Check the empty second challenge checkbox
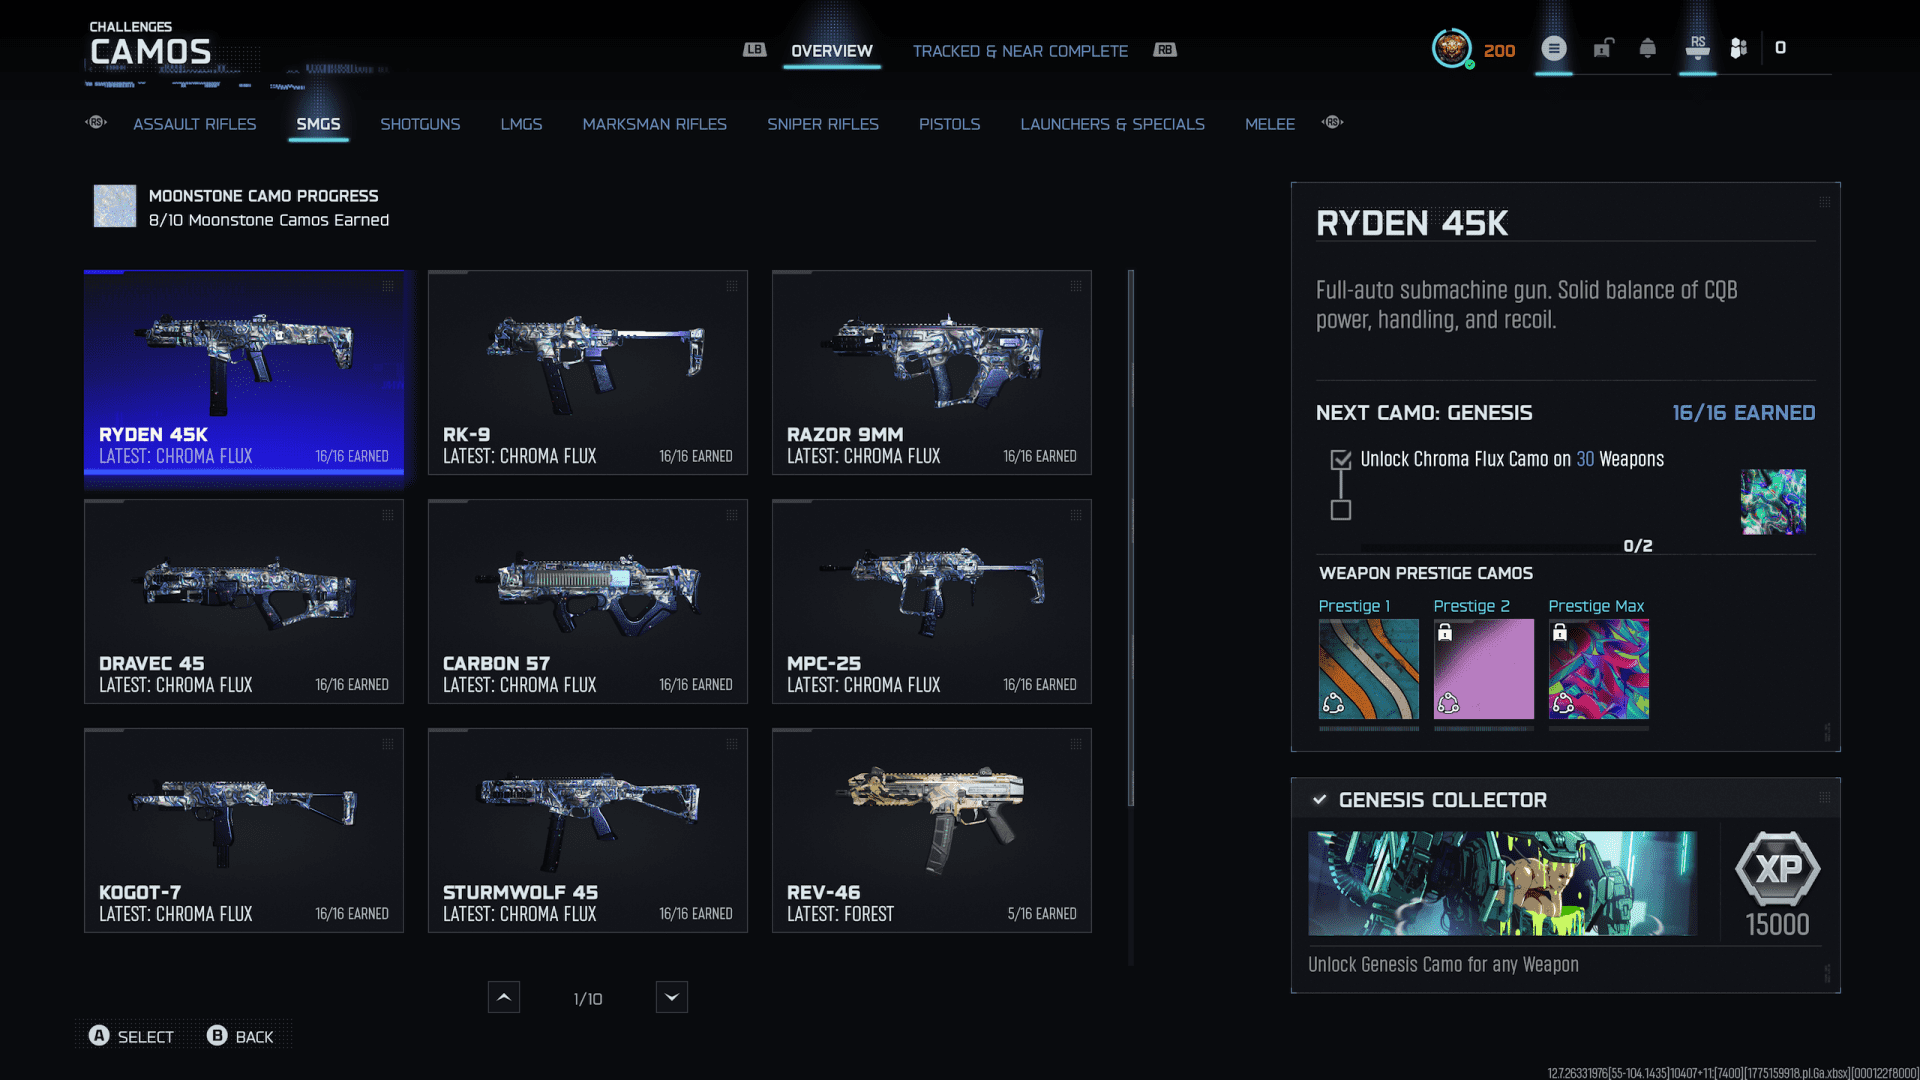Viewport: 1920px width, 1080px height. pyautogui.click(x=1341, y=510)
